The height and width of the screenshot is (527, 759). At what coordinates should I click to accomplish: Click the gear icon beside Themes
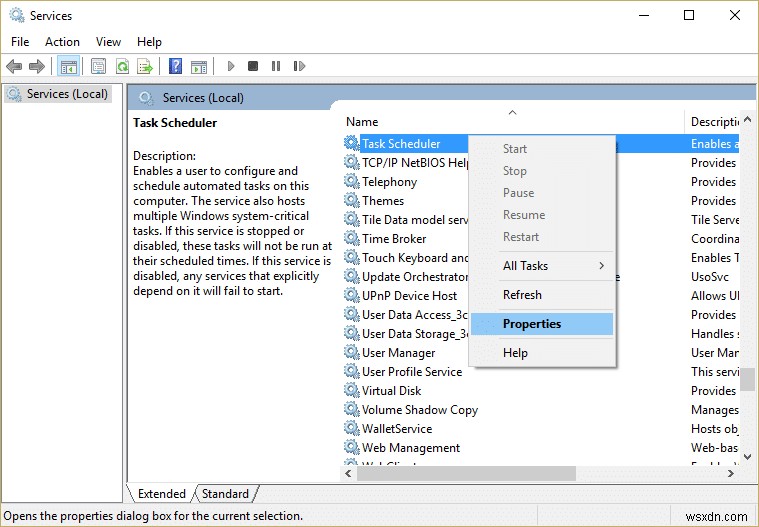pyautogui.click(x=351, y=200)
